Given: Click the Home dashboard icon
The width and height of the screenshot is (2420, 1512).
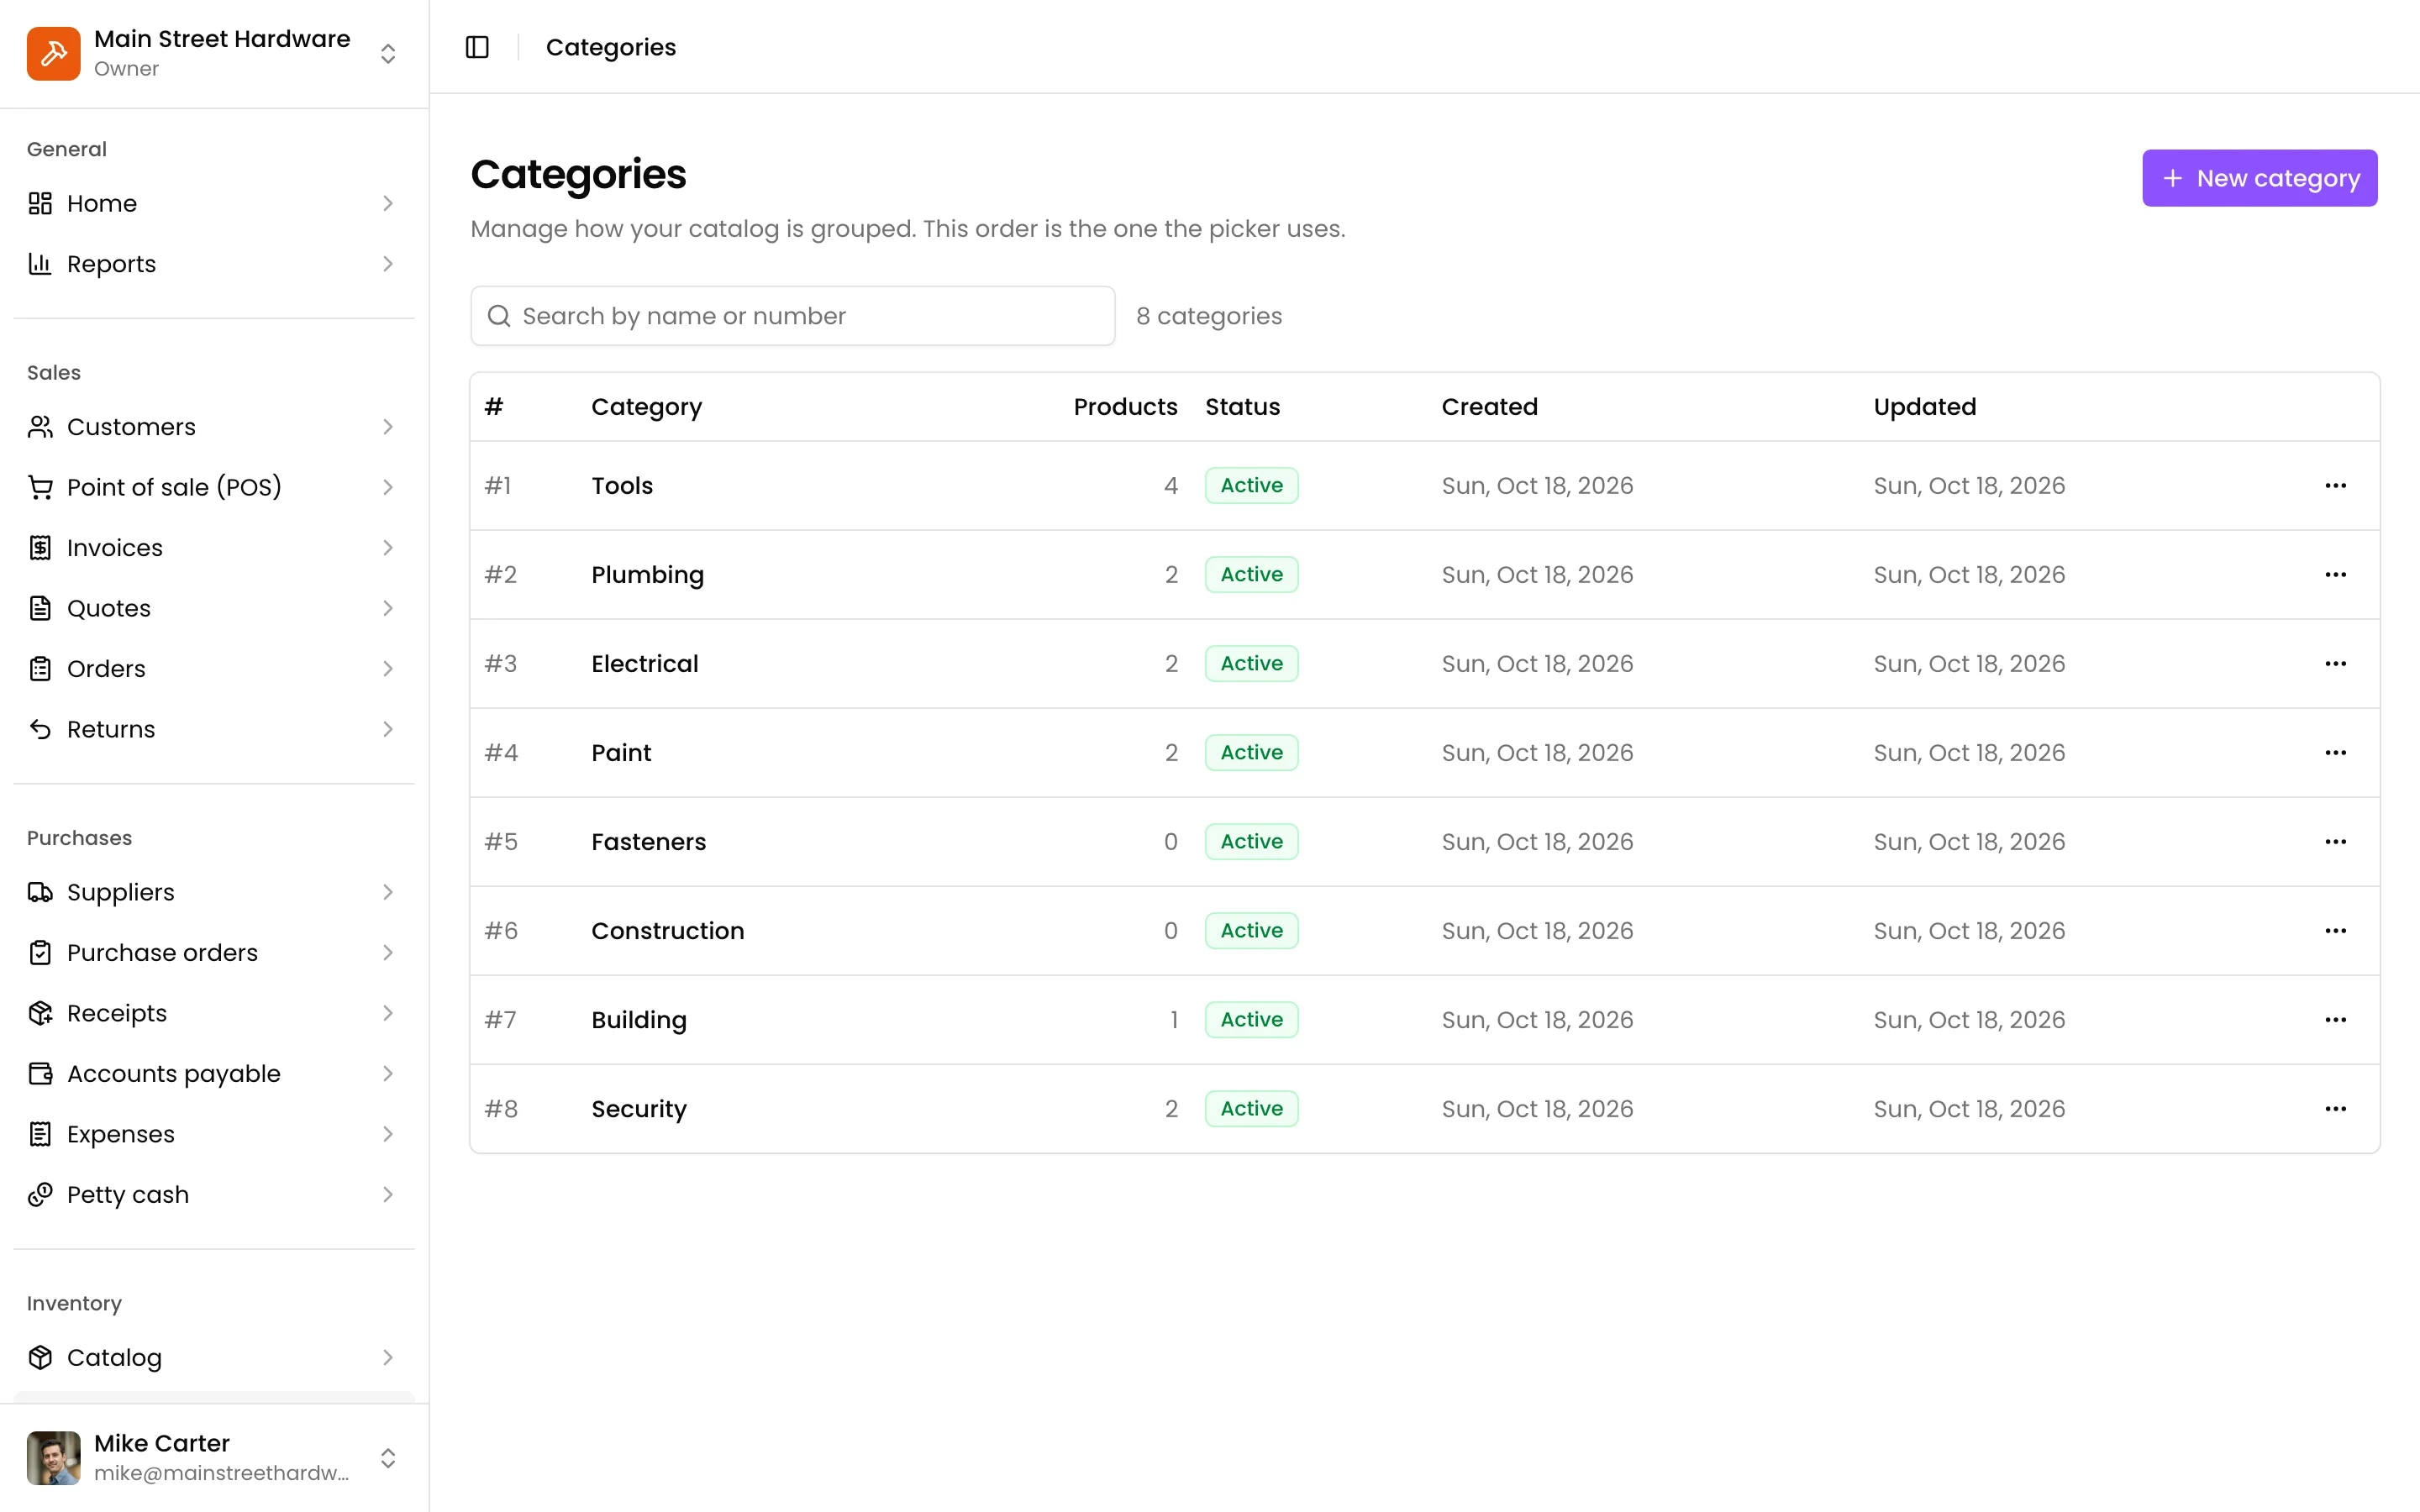Looking at the screenshot, I should (40, 204).
